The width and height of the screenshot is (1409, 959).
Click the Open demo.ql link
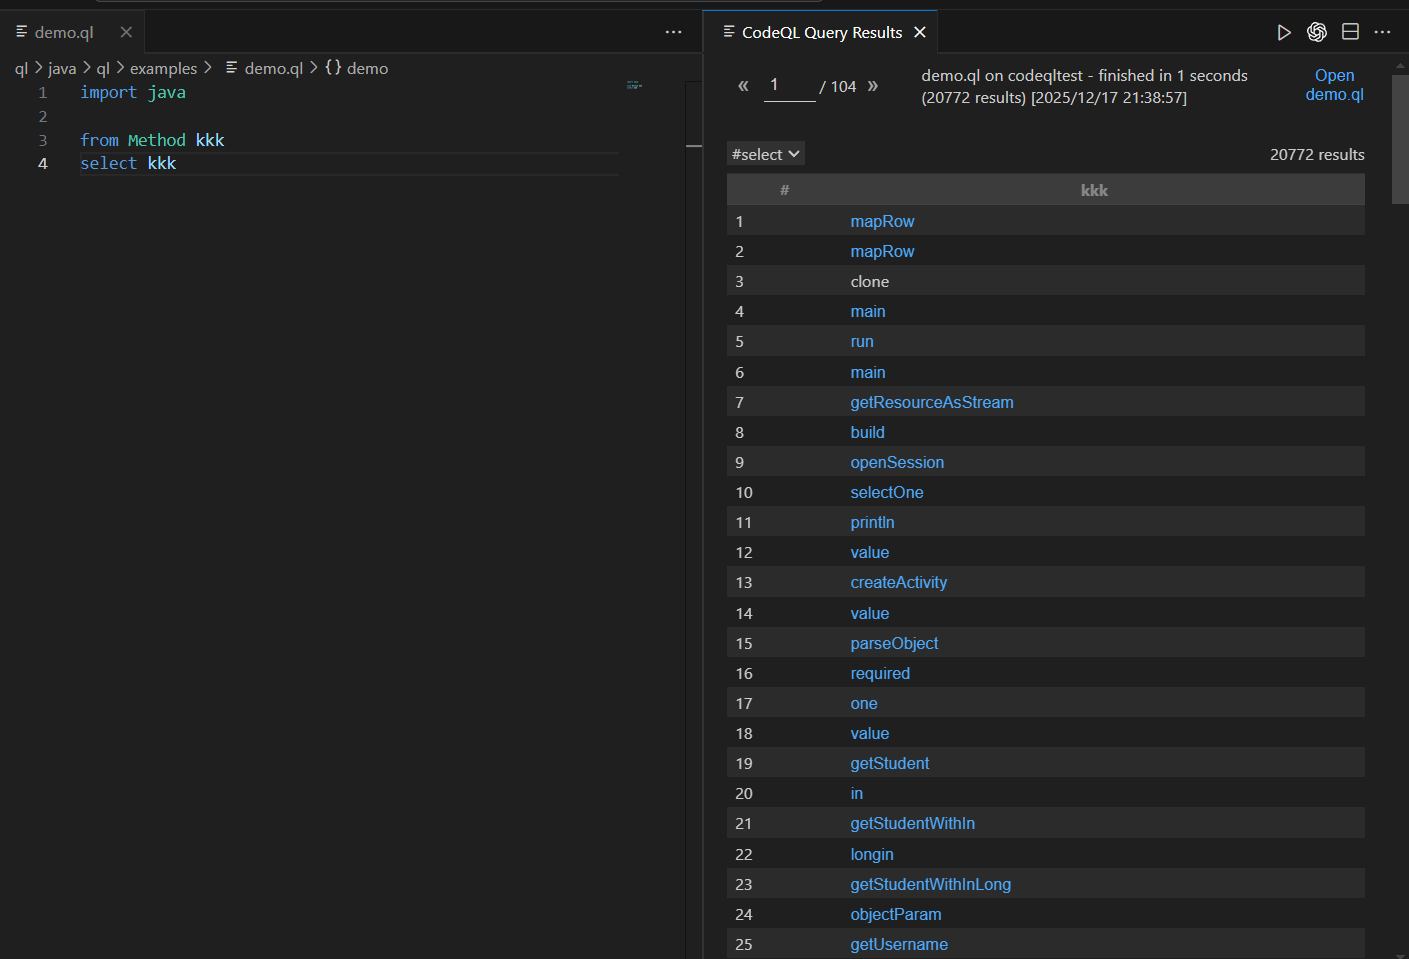[x=1334, y=85]
